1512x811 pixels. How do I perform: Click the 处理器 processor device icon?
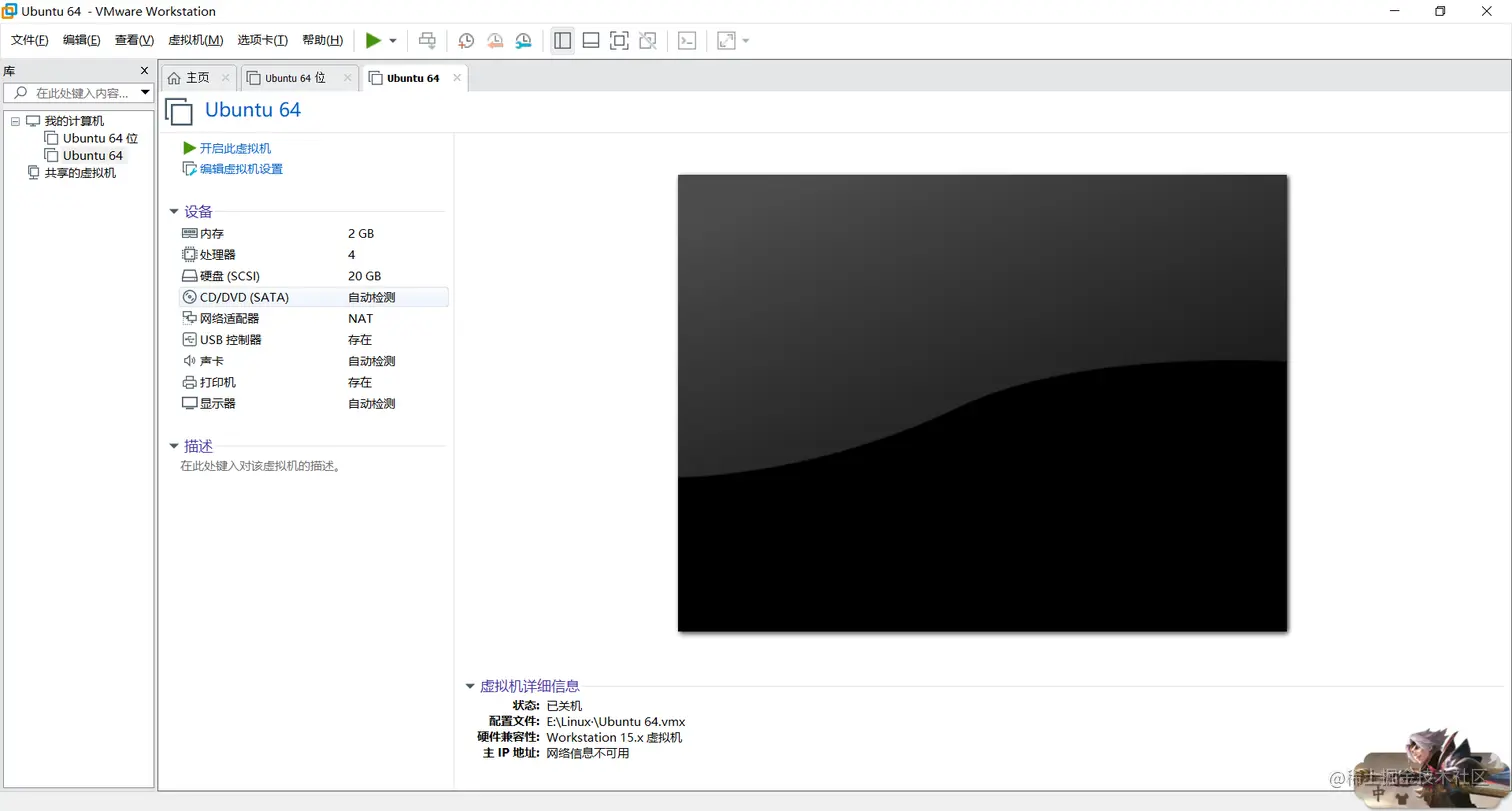click(x=190, y=255)
